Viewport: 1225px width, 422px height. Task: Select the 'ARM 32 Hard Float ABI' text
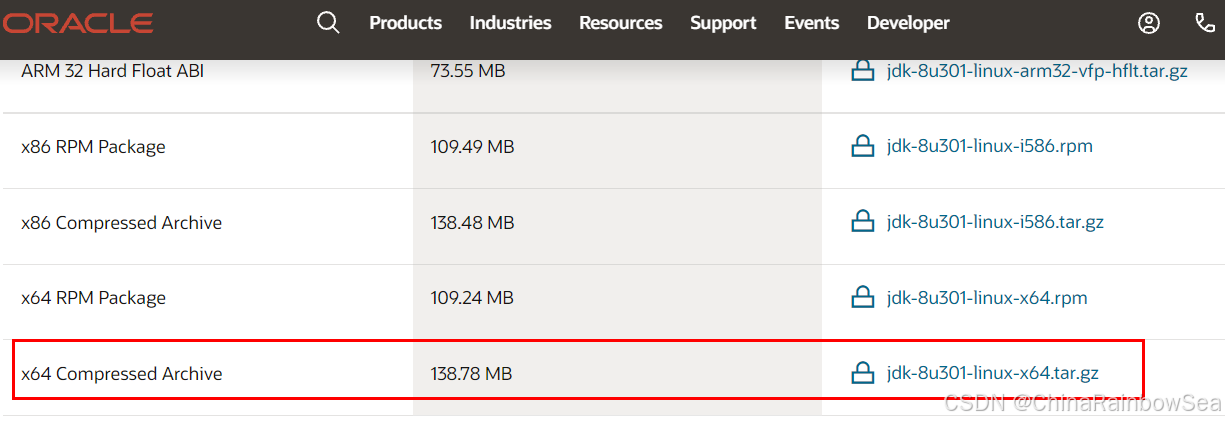112,71
